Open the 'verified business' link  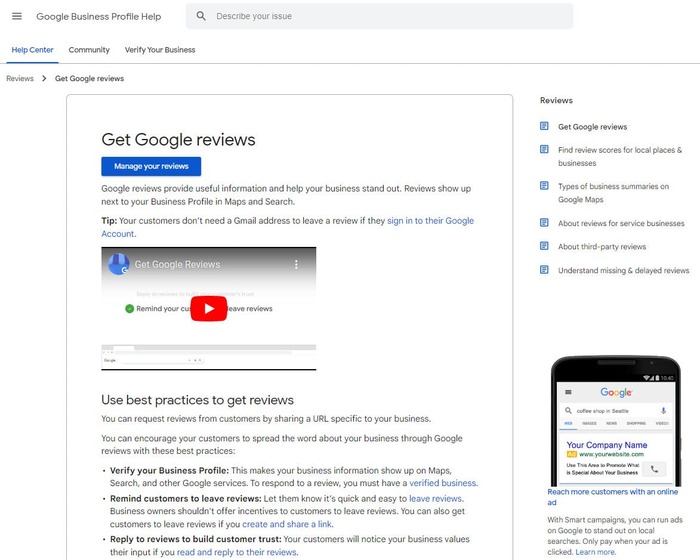pyautogui.click(x=443, y=483)
